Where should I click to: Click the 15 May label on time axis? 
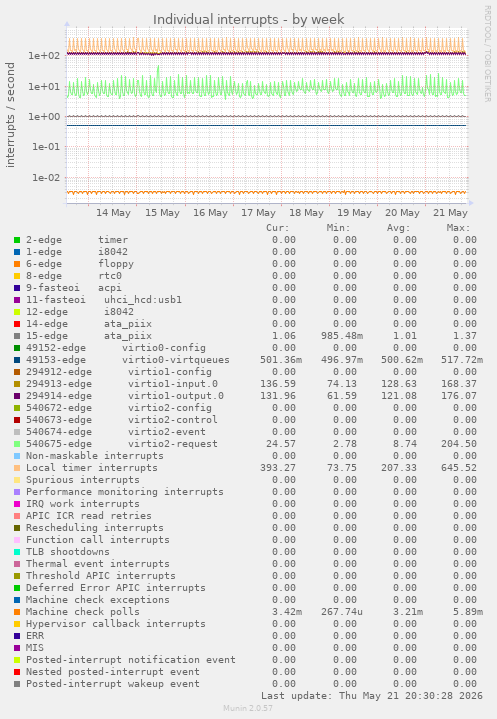(x=162, y=213)
